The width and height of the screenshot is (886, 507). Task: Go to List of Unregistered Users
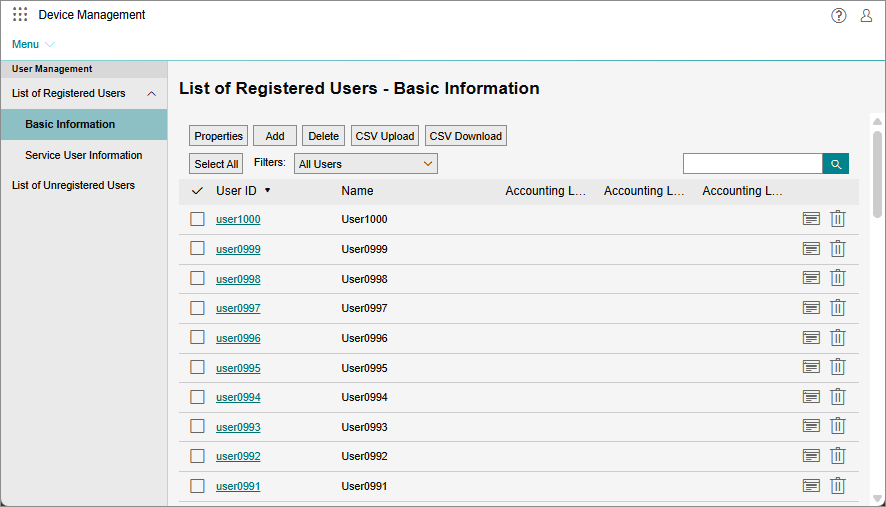pyautogui.click(x=73, y=185)
